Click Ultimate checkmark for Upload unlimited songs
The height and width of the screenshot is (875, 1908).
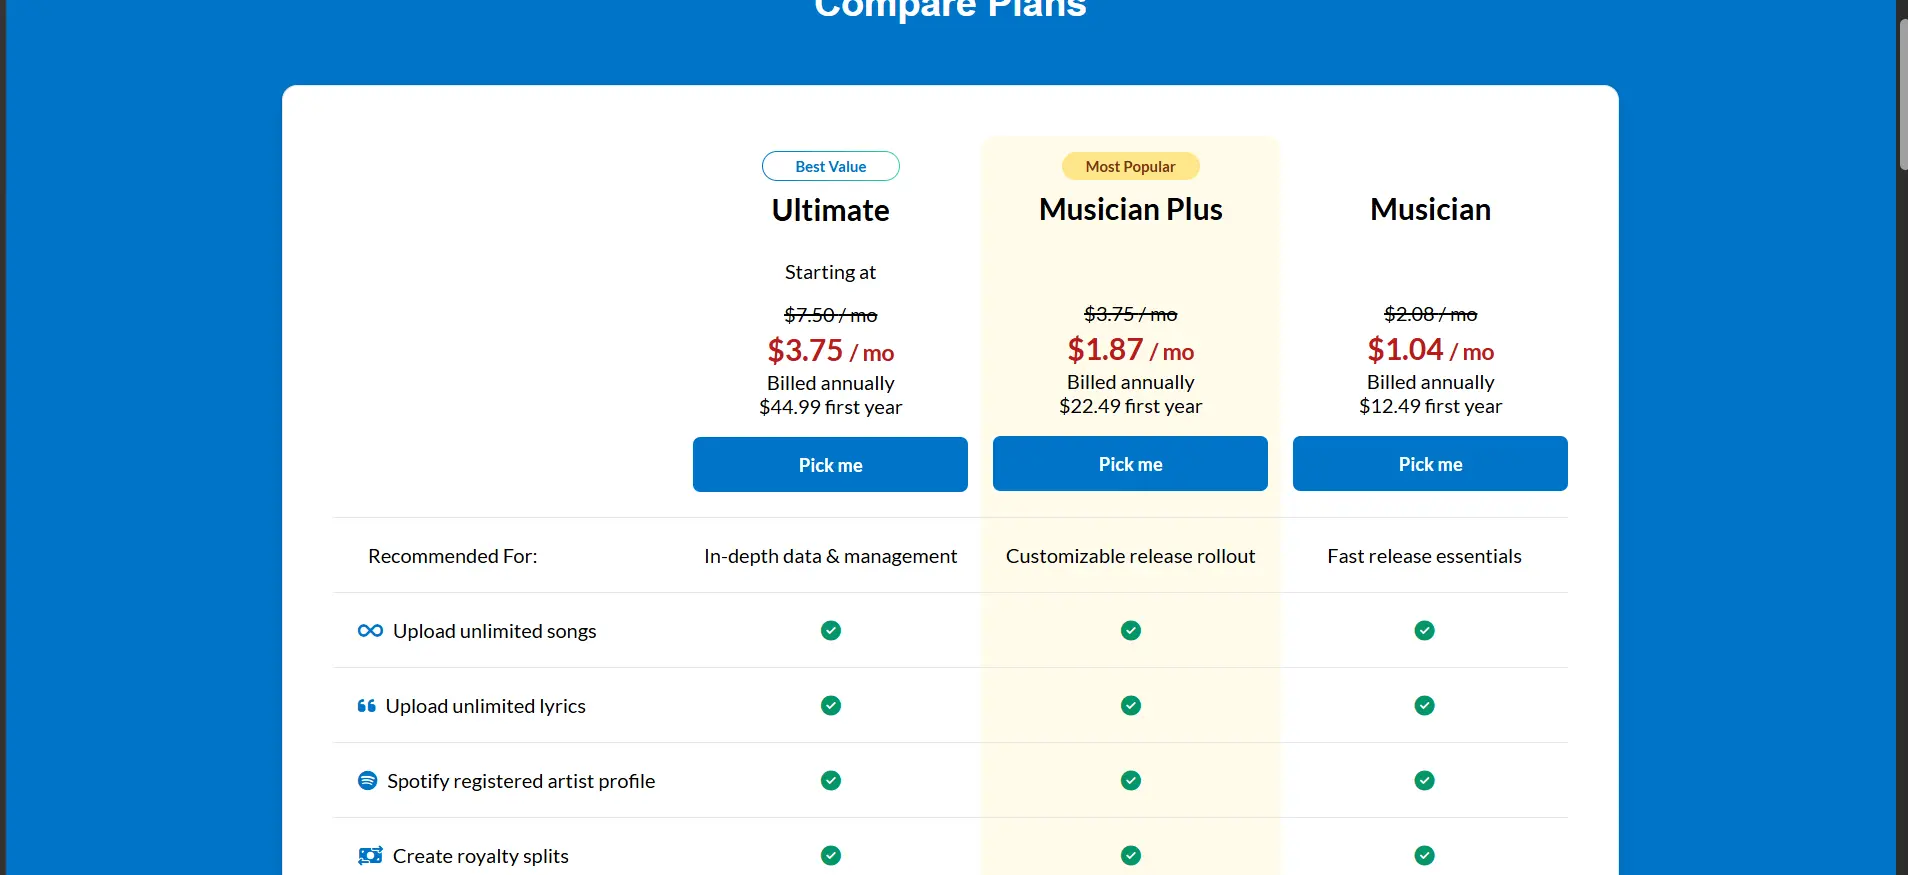(x=831, y=630)
